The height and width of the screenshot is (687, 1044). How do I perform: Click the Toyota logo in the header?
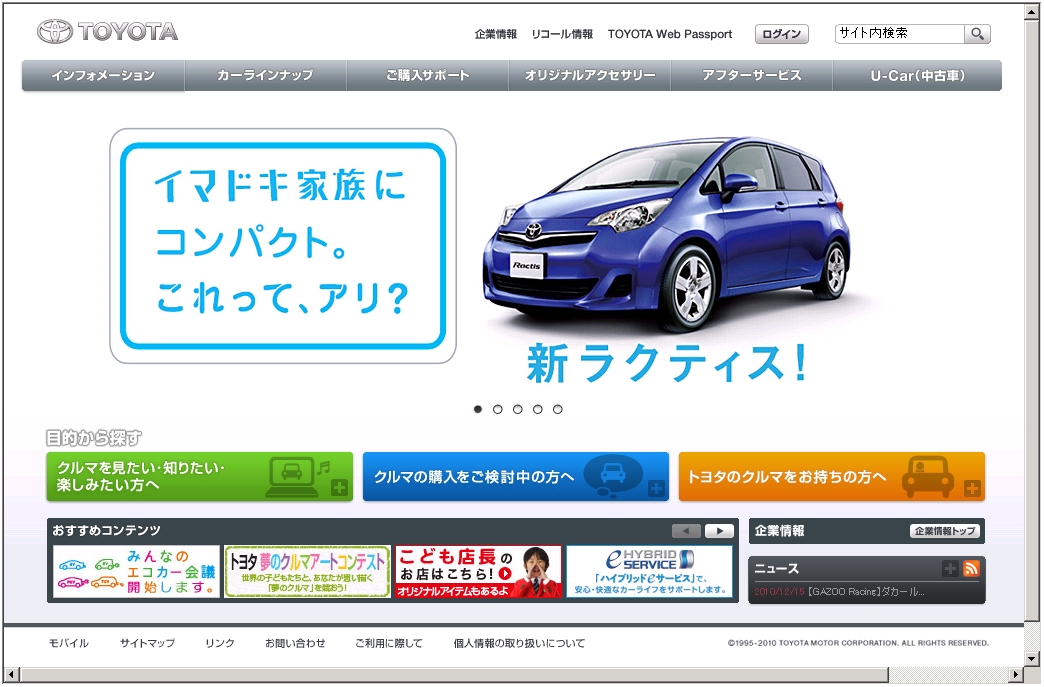click(x=107, y=32)
